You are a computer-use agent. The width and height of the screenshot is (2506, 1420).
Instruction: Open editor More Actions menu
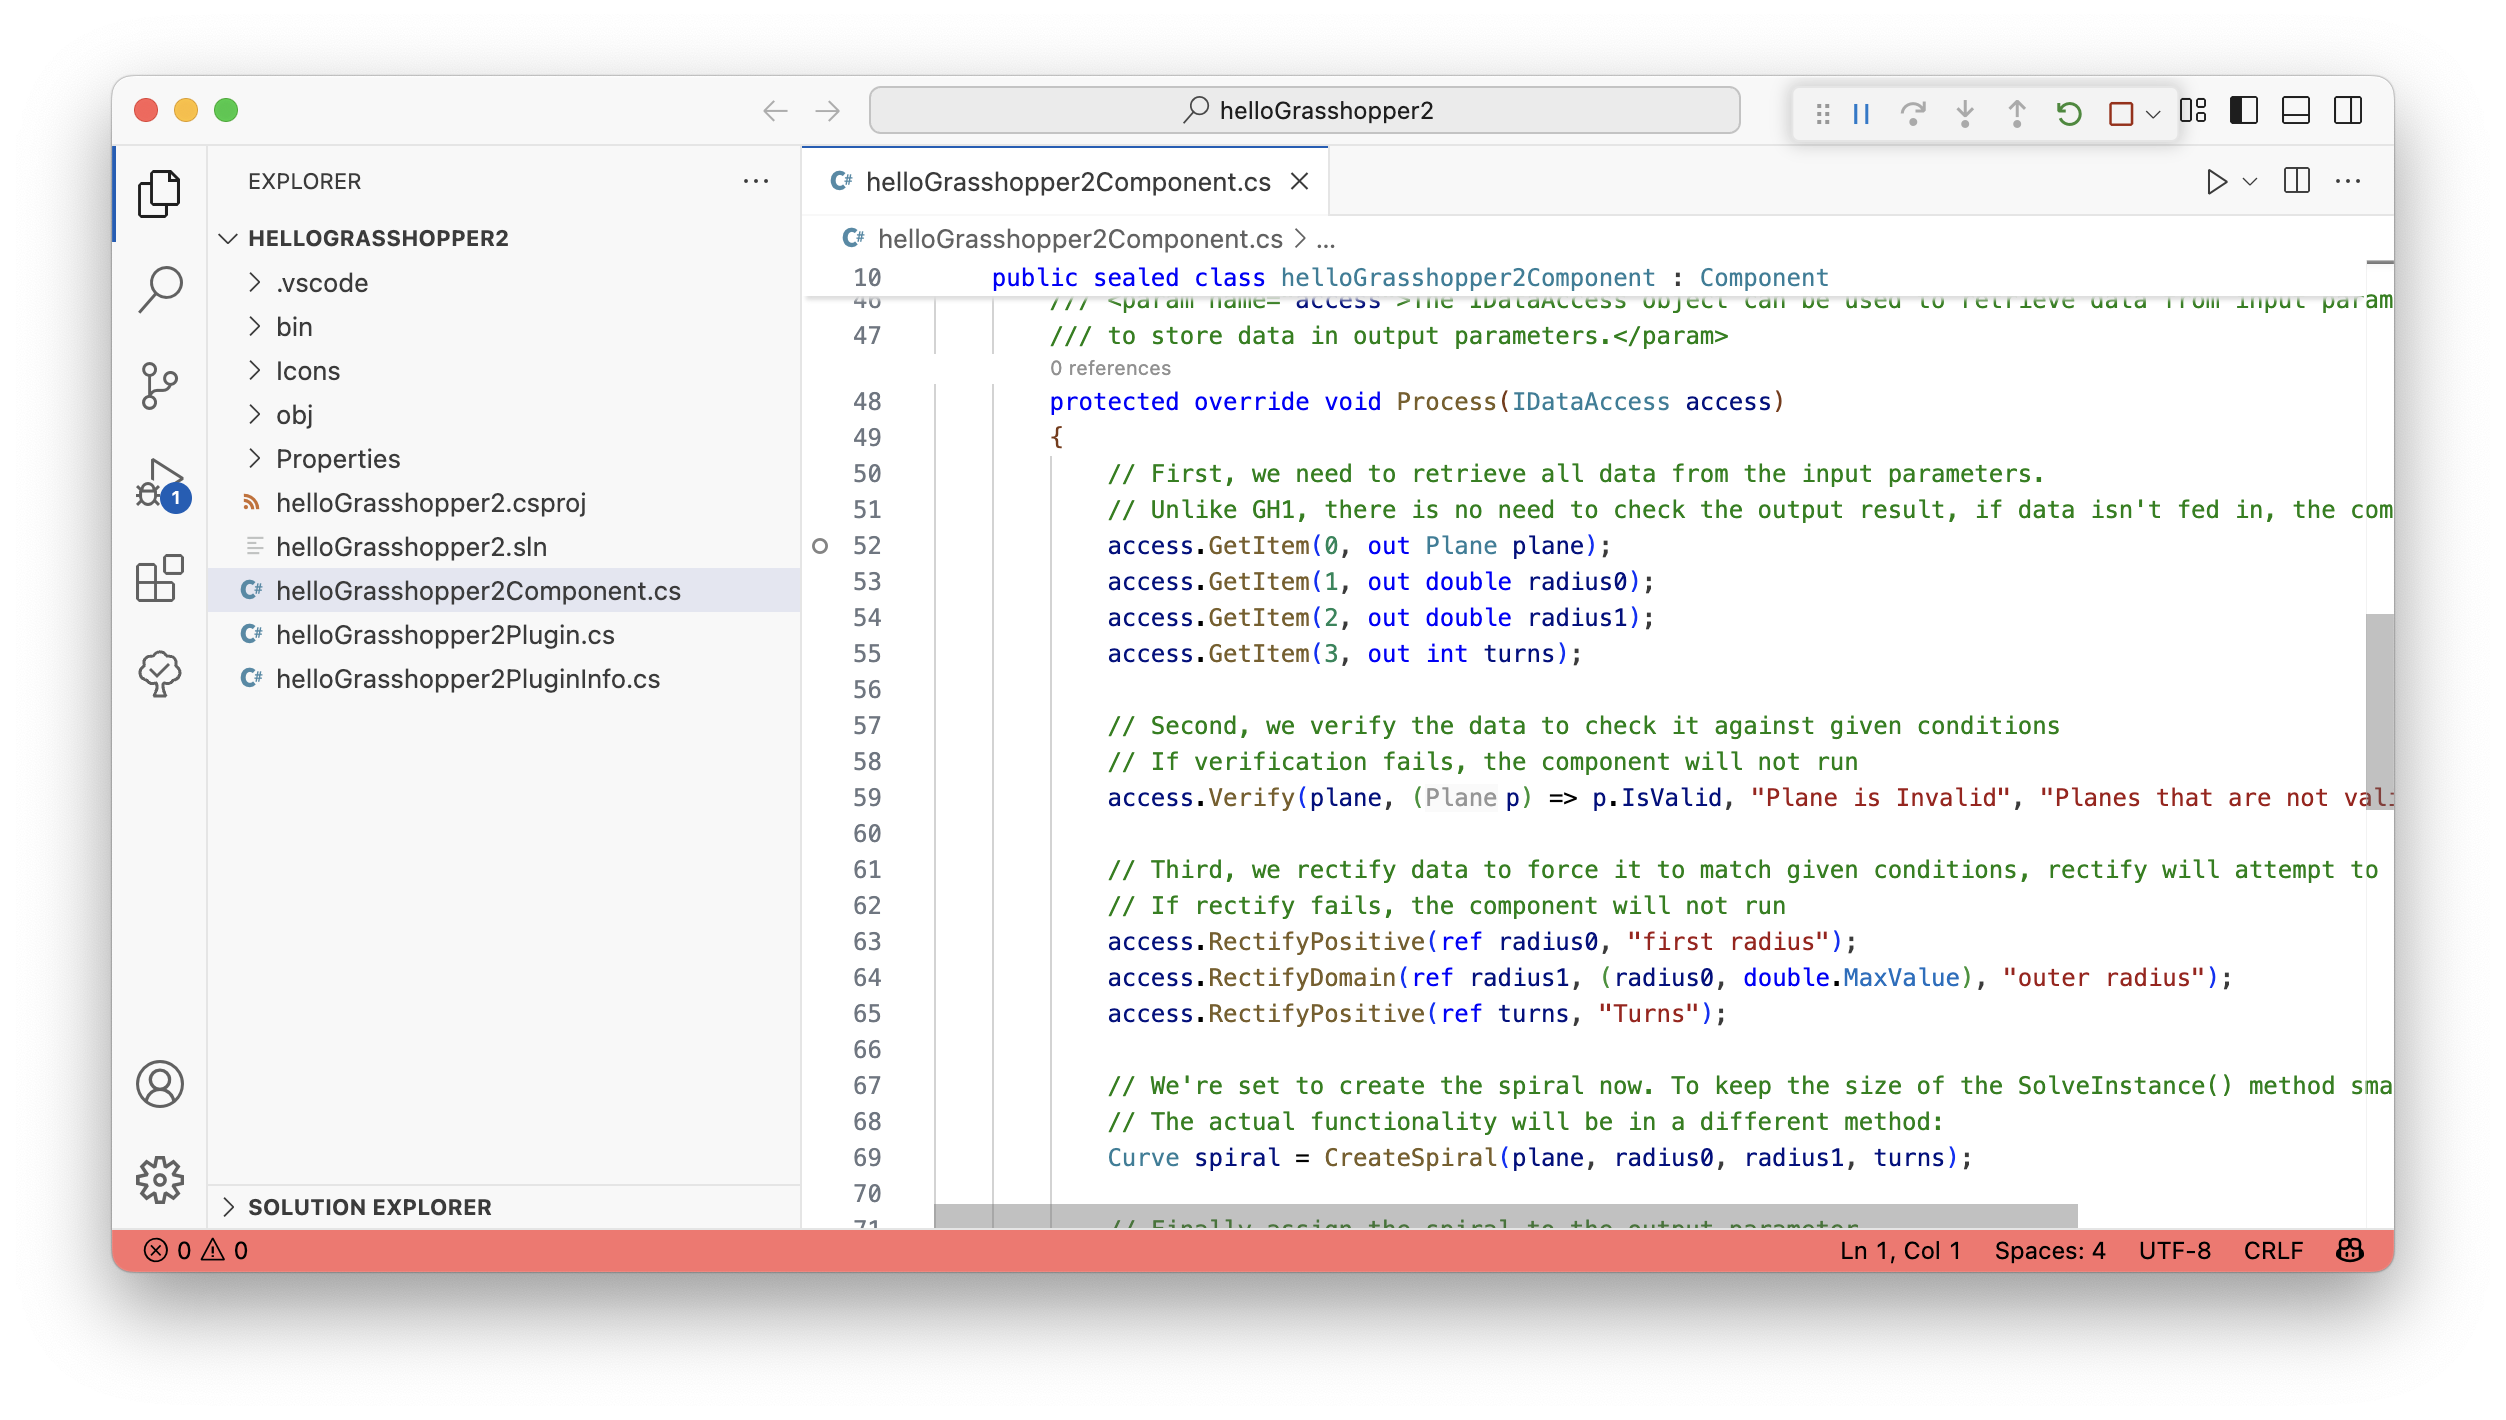point(2348,181)
